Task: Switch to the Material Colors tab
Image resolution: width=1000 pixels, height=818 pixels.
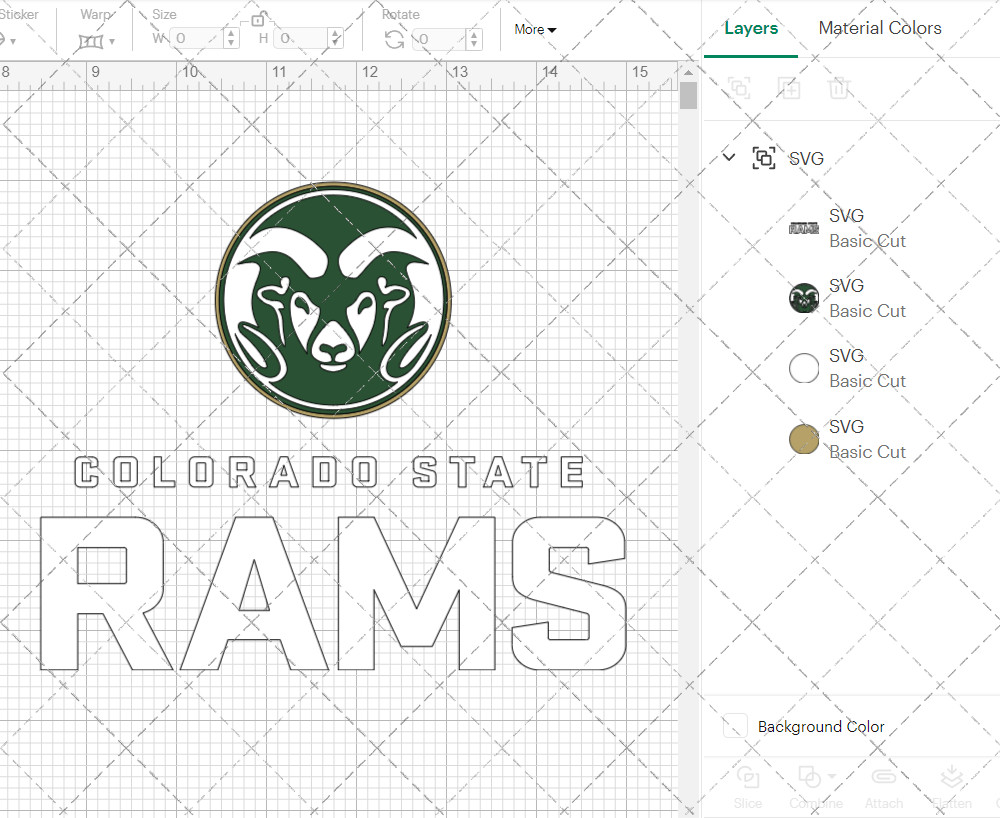Action: (879, 28)
